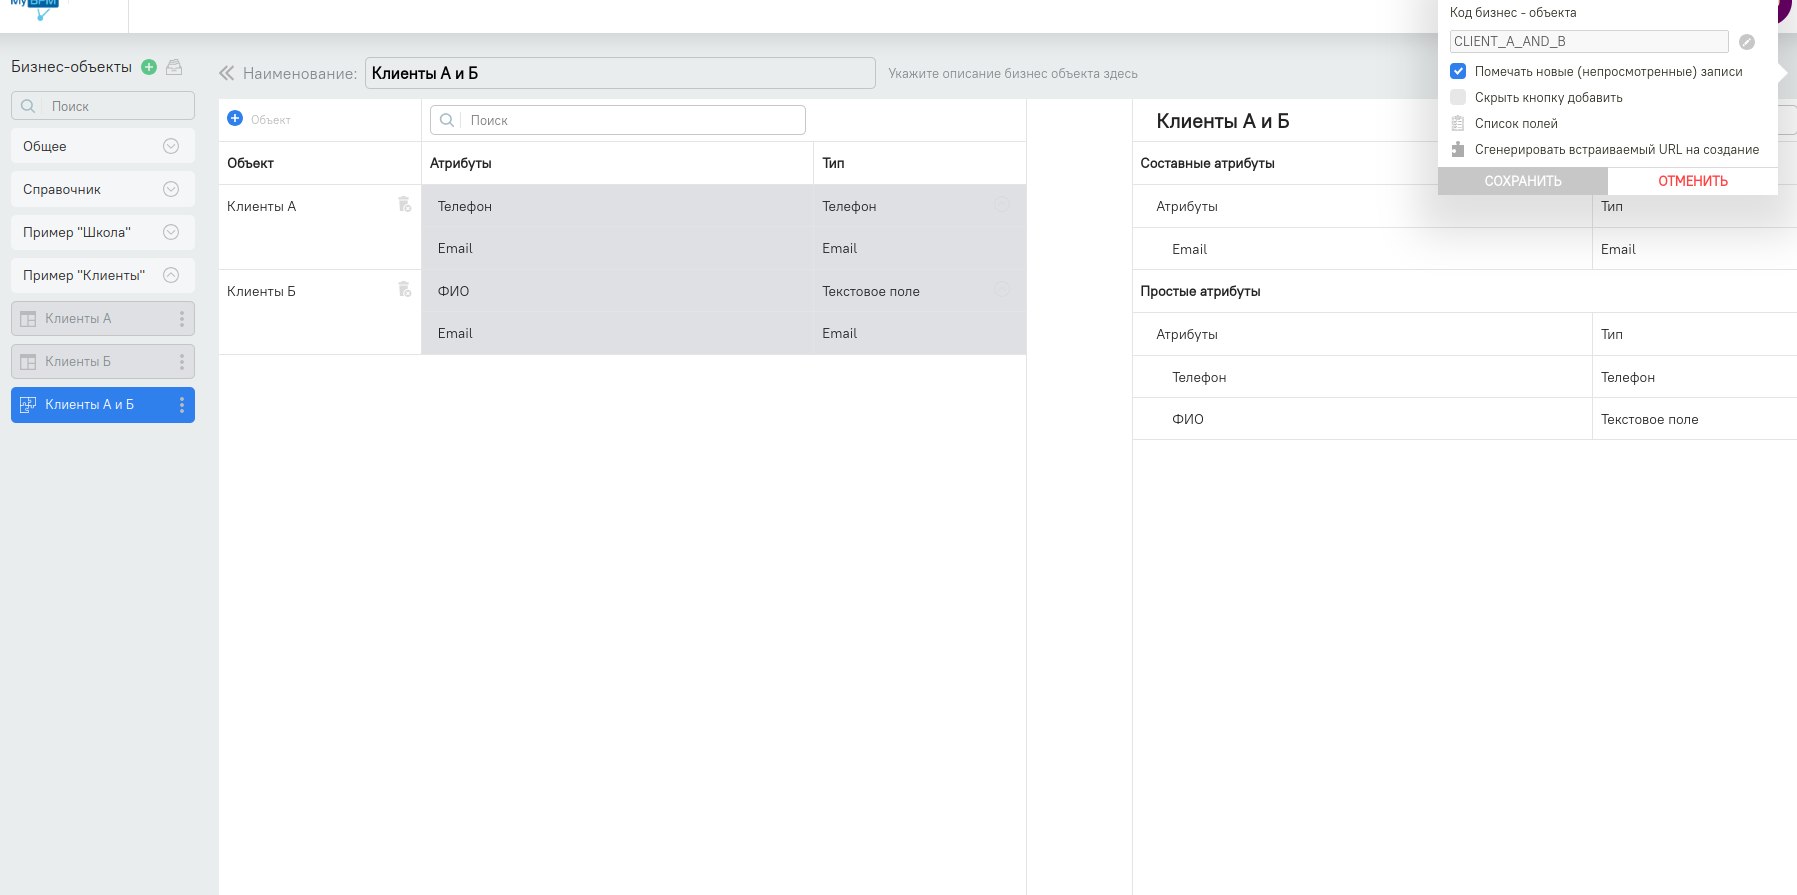Click pencil edit icon next to business object code

(x=1747, y=42)
